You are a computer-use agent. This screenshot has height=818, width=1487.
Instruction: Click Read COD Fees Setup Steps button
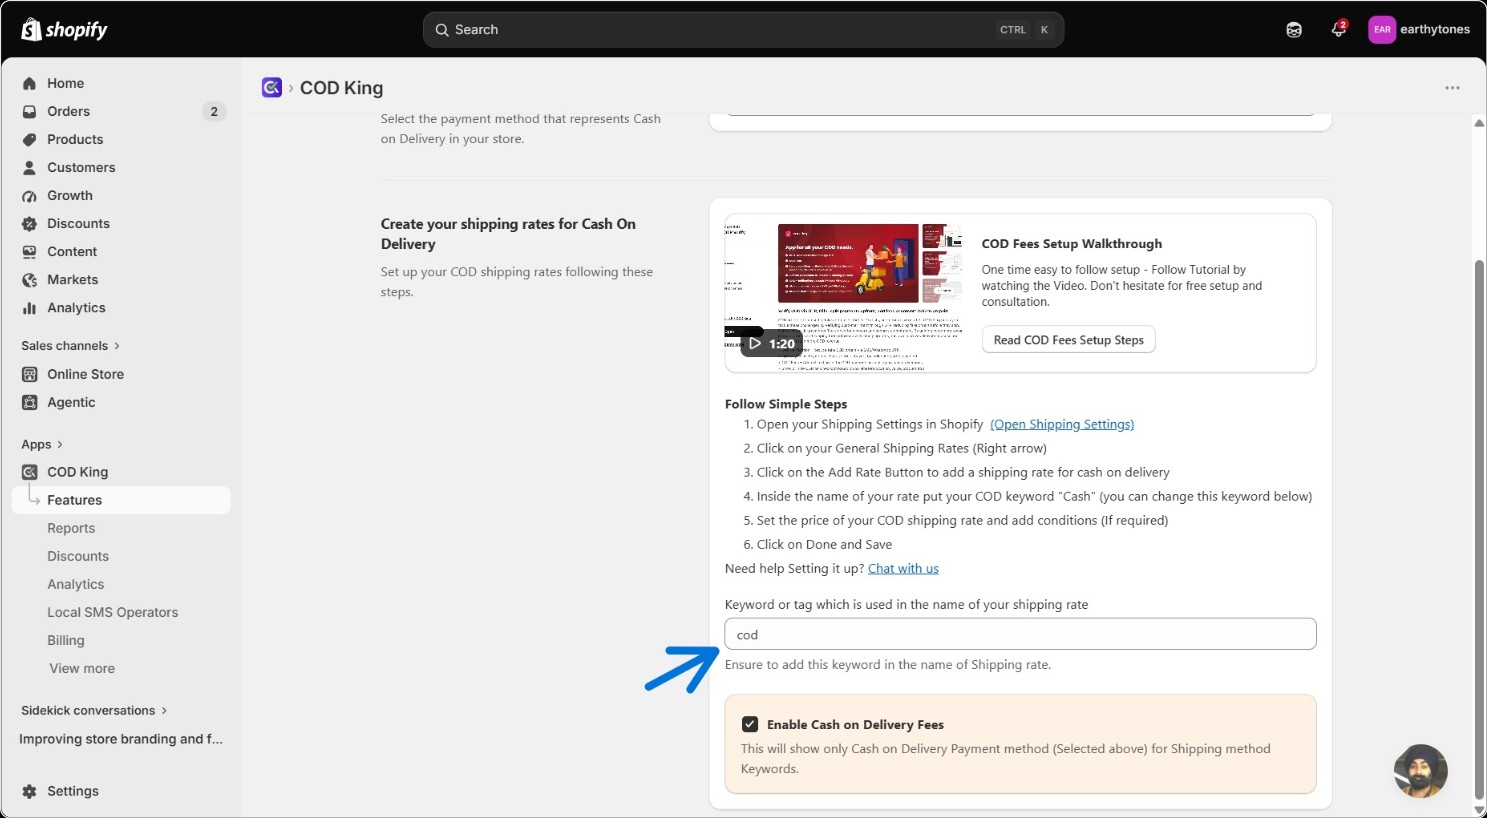pos(1068,340)
